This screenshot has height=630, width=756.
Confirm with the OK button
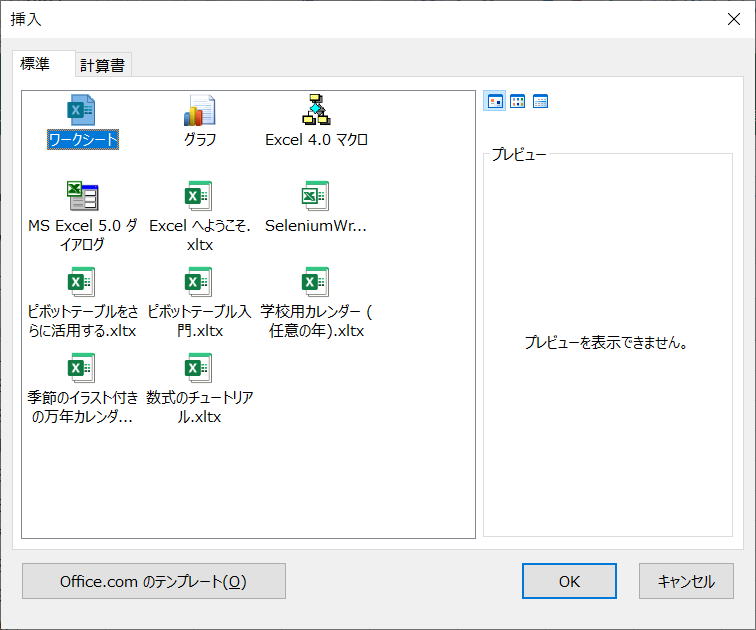tap(569, 581)
